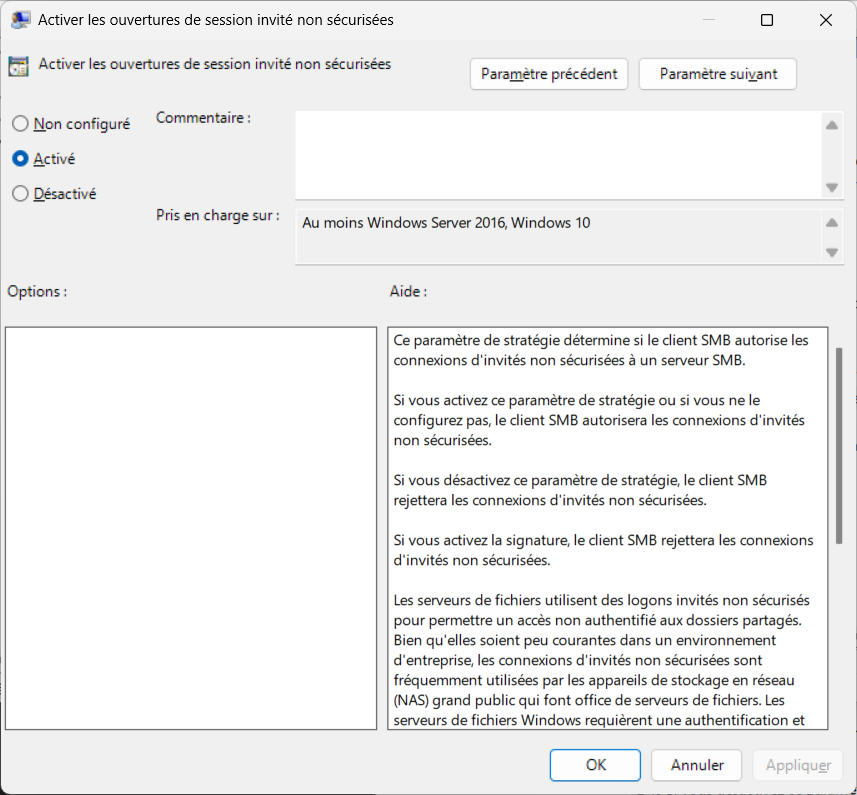Go to Paramètre précédent
Viewport: 857px width, 795px height.
pyautogui.click(x=549, y=74)
